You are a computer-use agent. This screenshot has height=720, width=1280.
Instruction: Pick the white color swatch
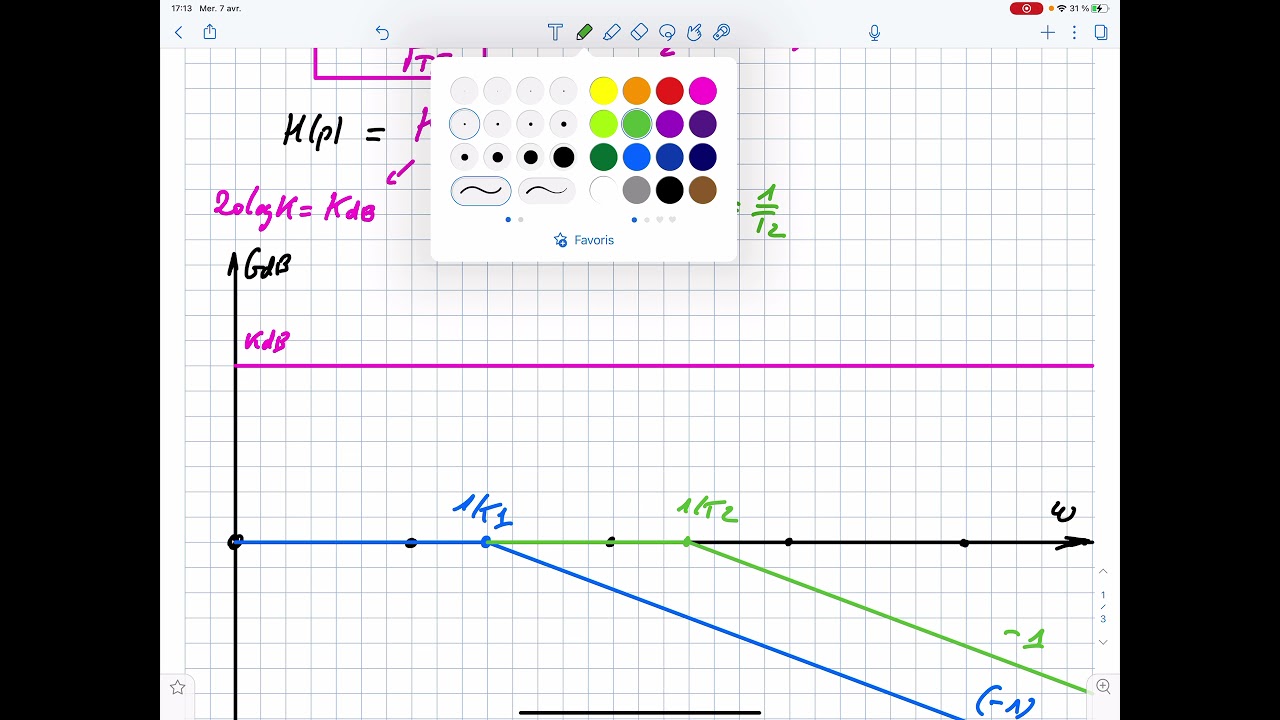603,190
